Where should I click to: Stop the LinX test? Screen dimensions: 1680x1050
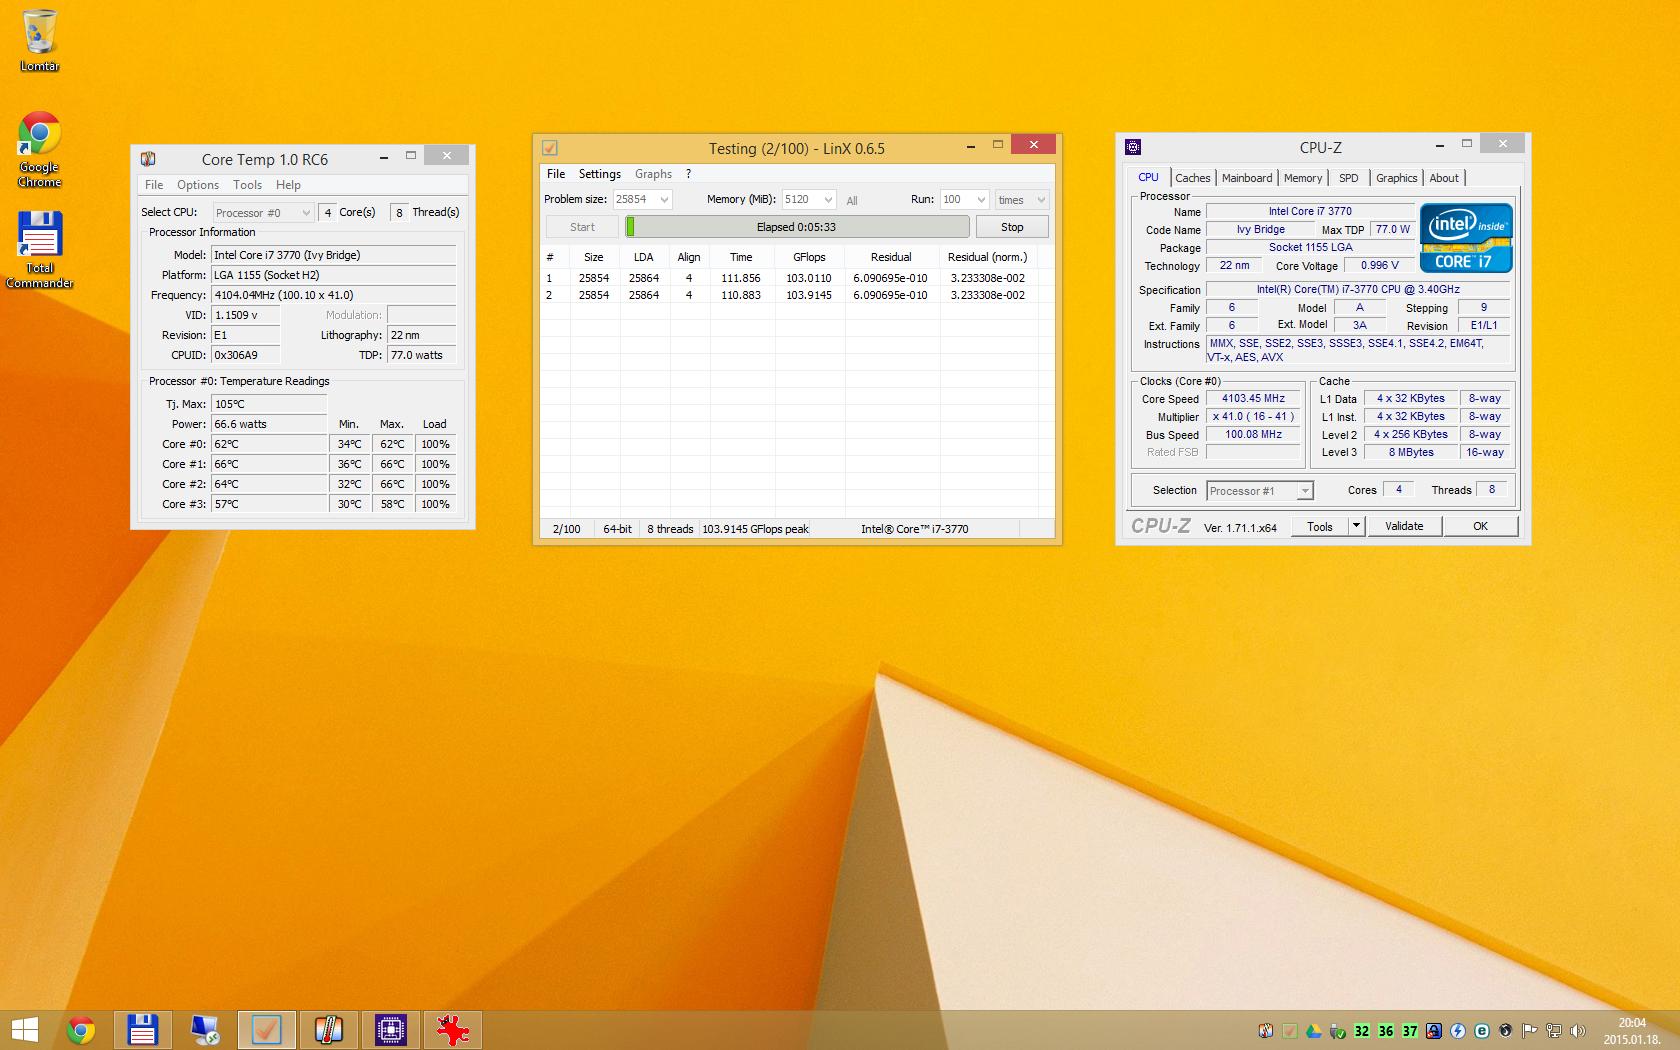pos(1012,227)
